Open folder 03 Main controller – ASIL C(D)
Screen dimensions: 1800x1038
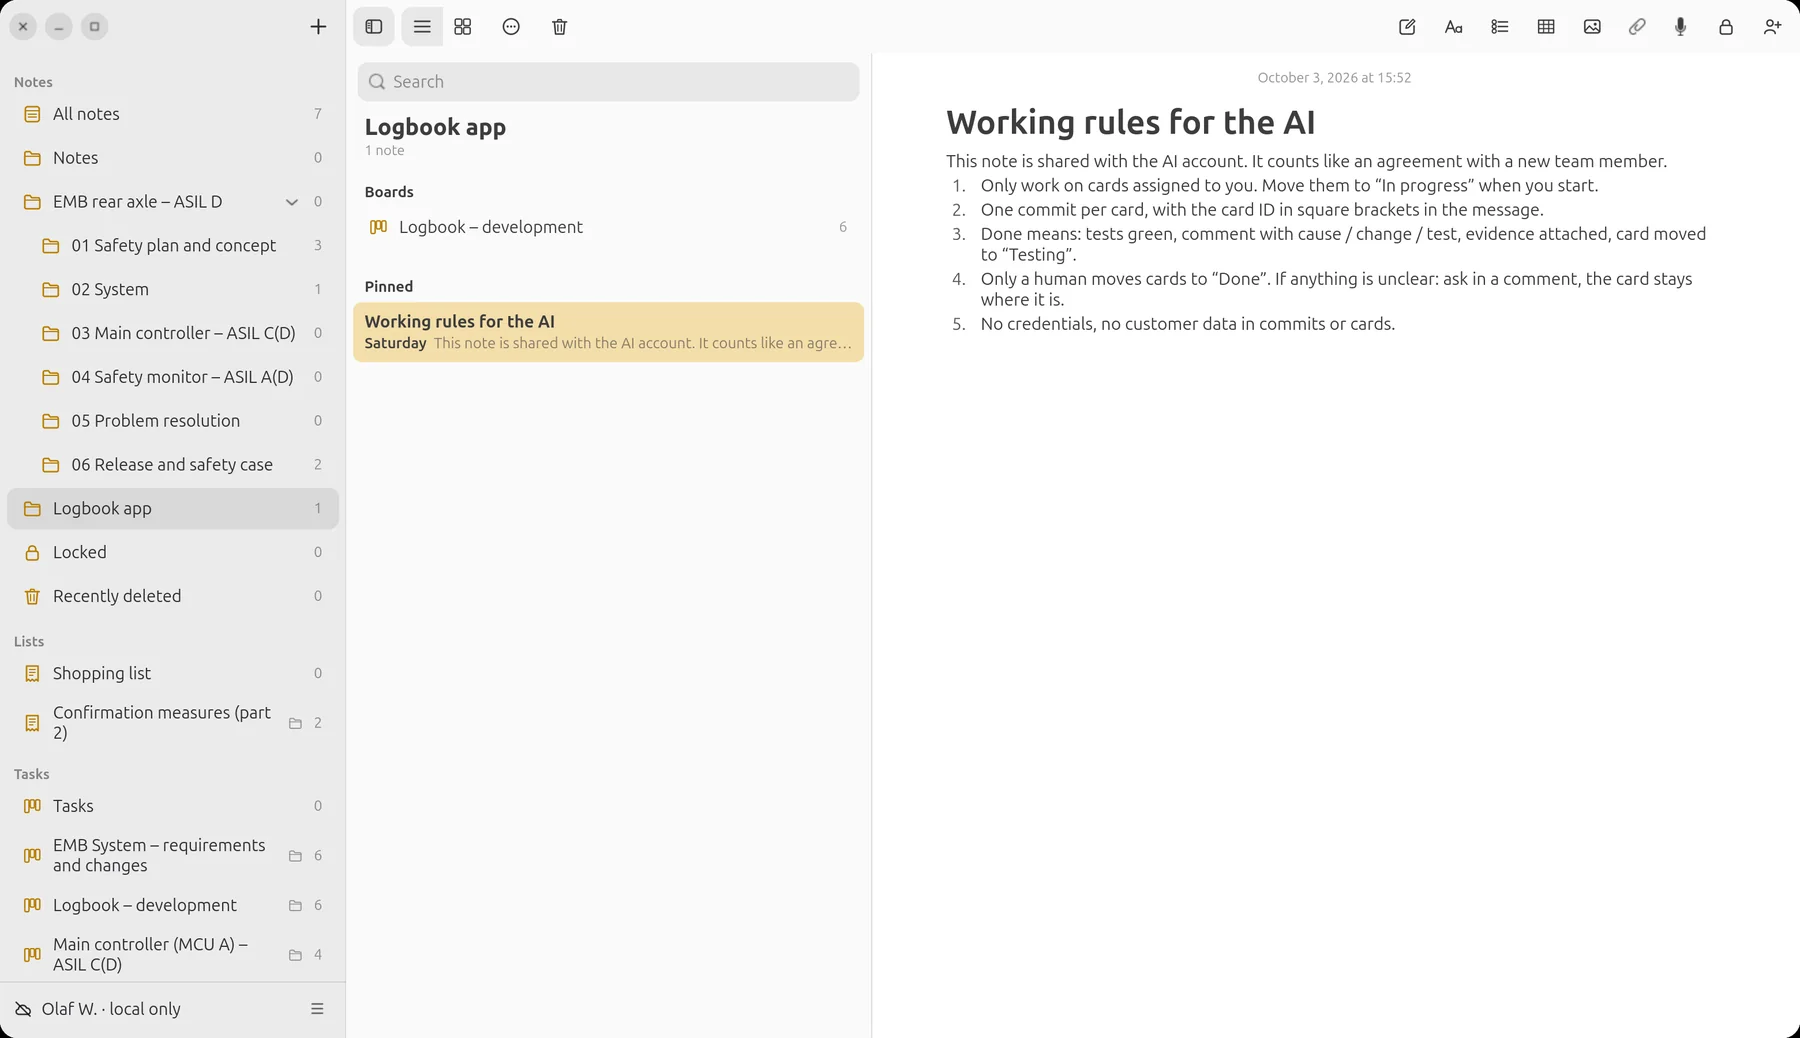click(173, 333)
